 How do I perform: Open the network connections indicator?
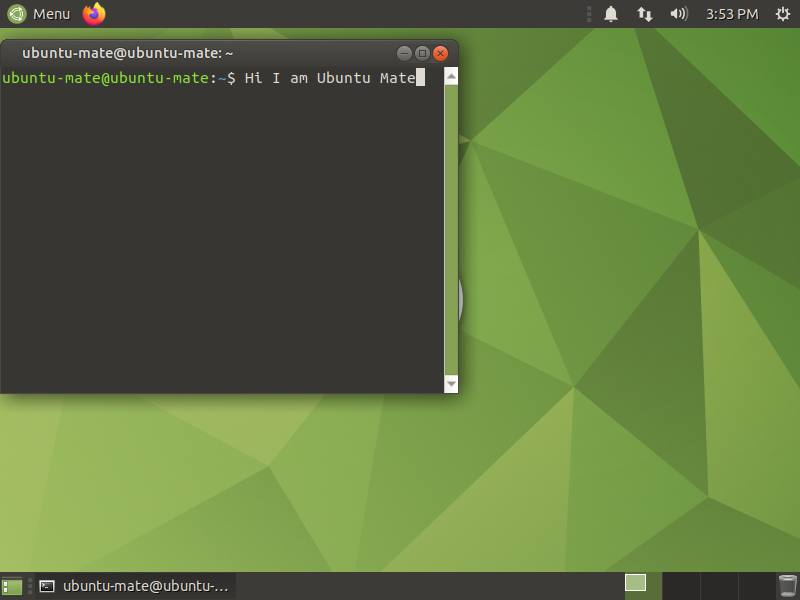click(x=645, y=14)
